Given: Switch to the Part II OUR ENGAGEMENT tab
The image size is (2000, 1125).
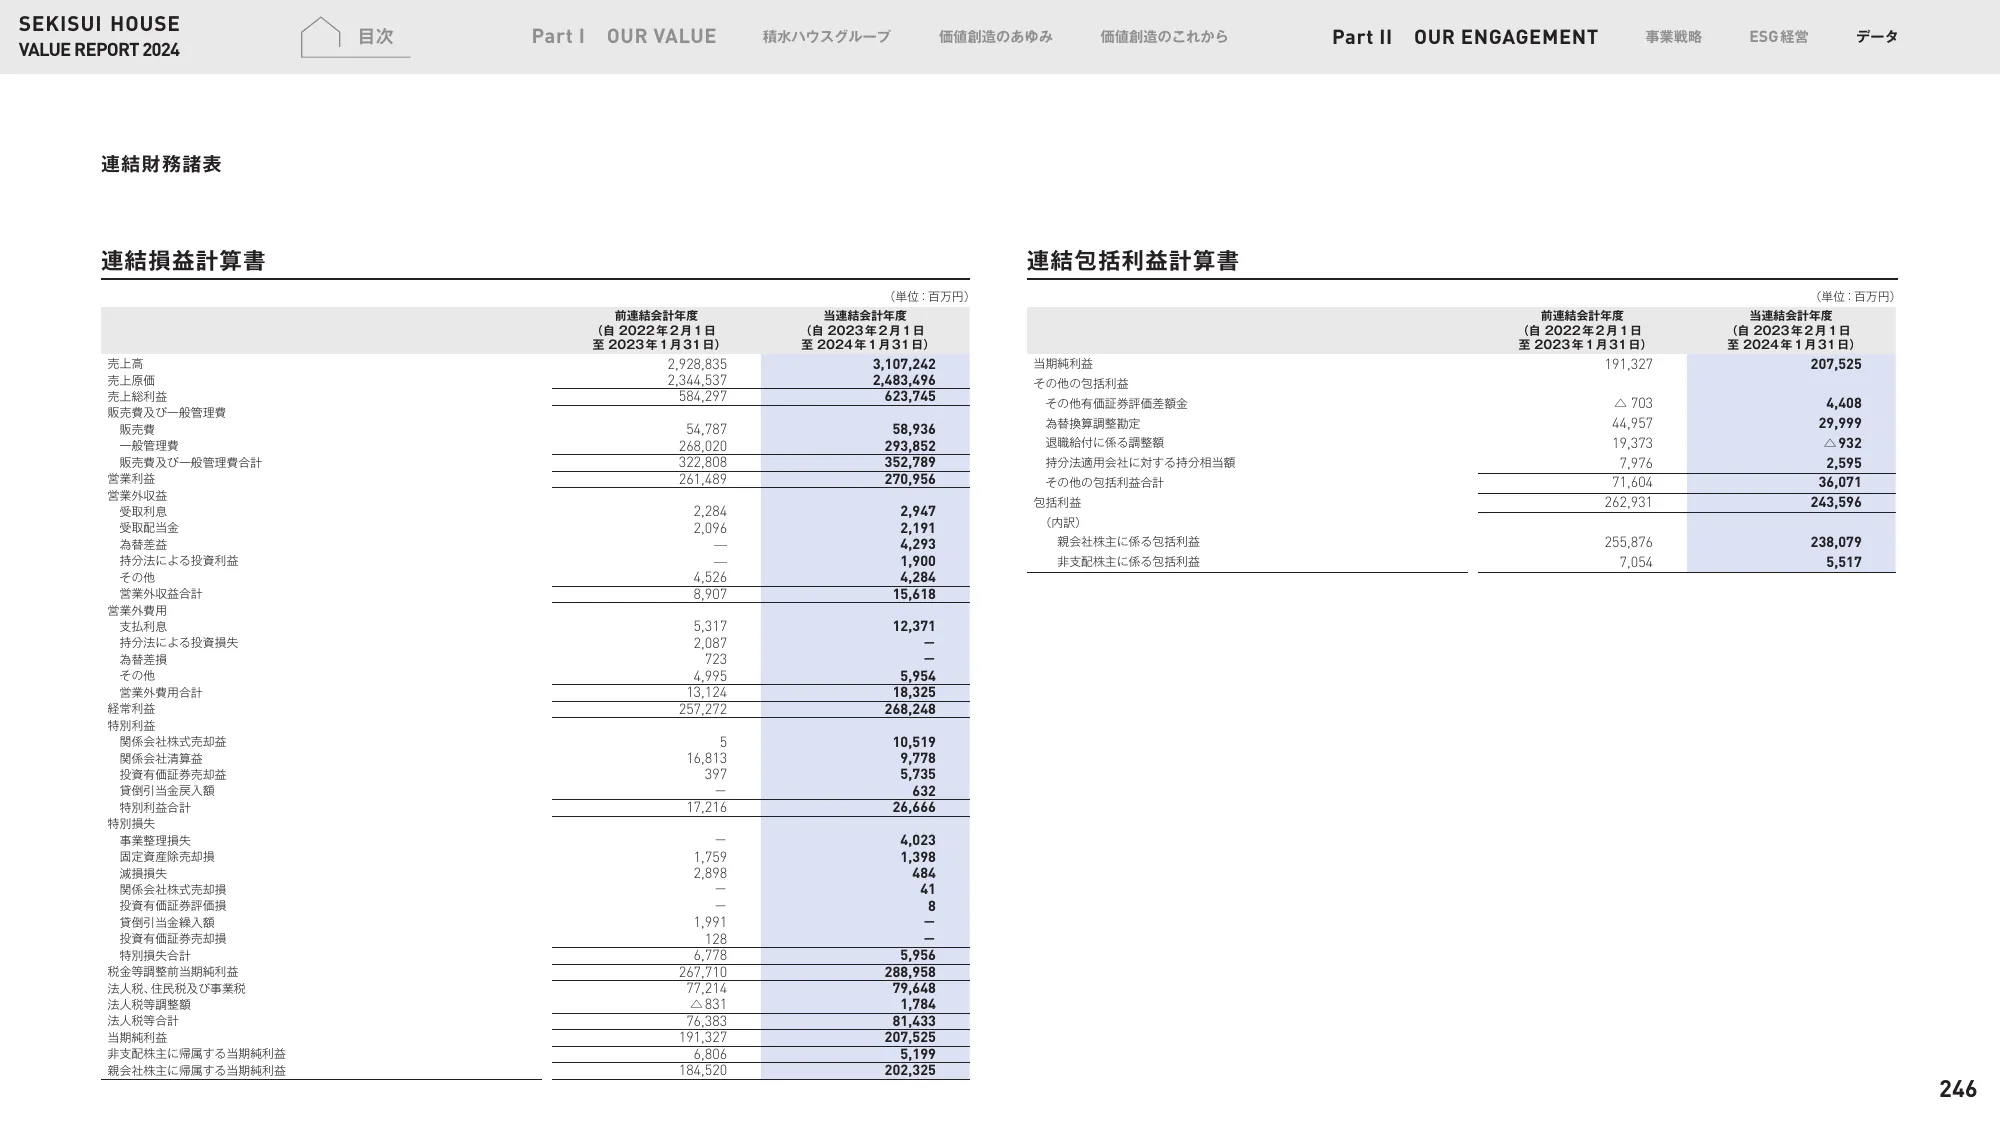Looking at the screenshot, I should 1465,38.
